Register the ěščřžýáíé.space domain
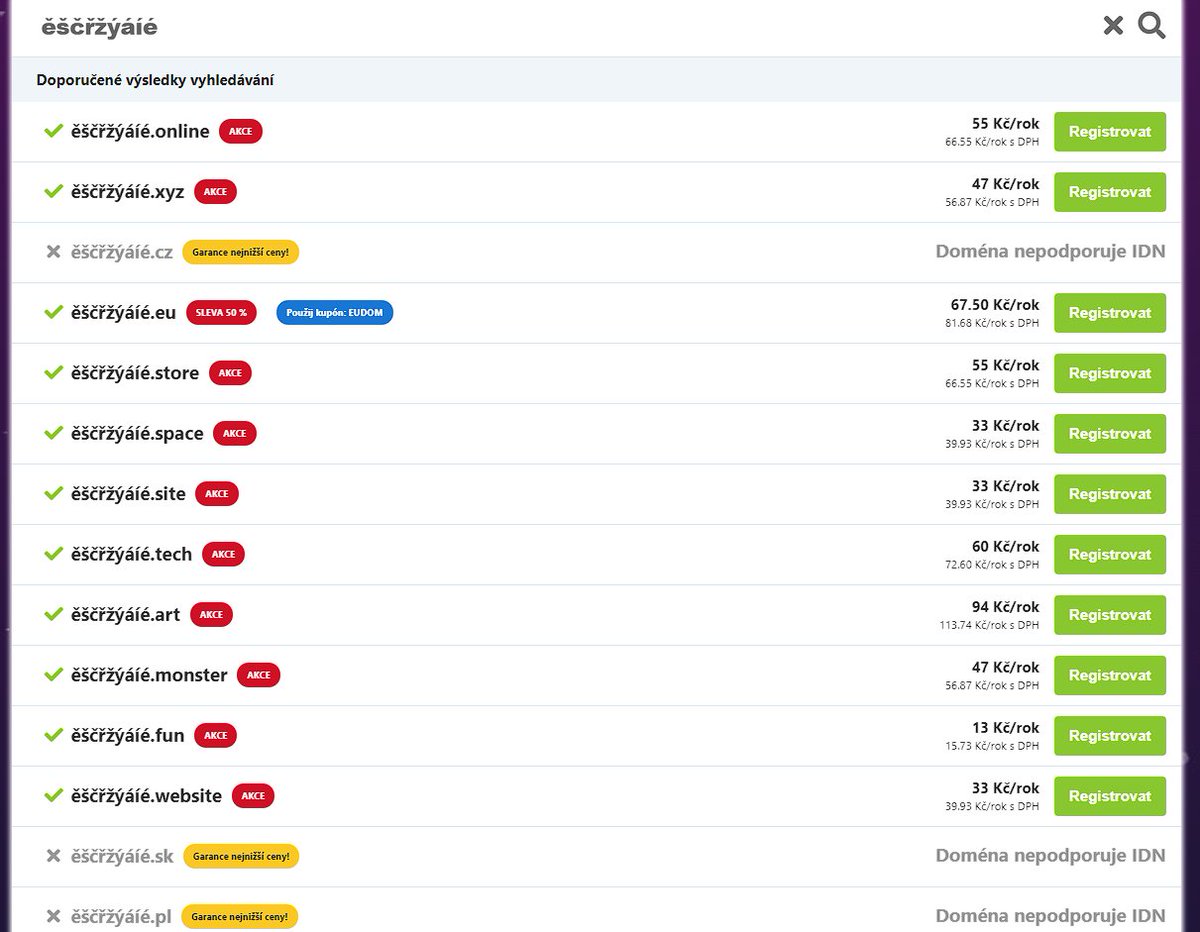This screenshot has width=1200, height=932. coord(1110,434)
